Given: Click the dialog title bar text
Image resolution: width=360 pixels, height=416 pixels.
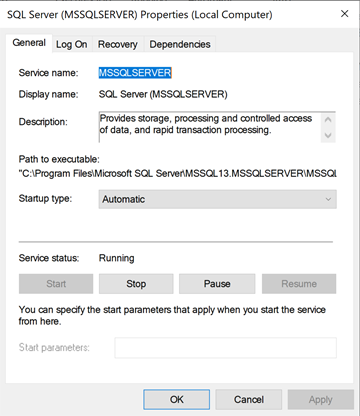Looking at the screenshot, I should click(140, 15).
